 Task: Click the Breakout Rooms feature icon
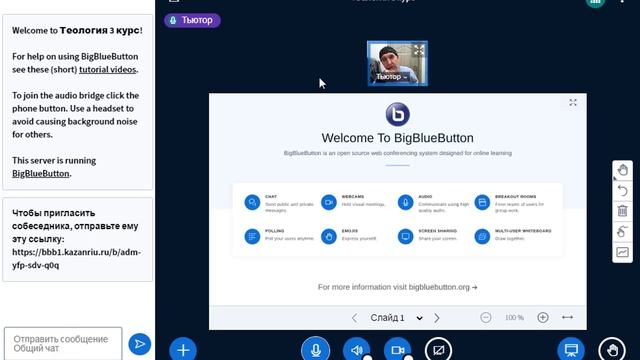[x=482, y=202]
